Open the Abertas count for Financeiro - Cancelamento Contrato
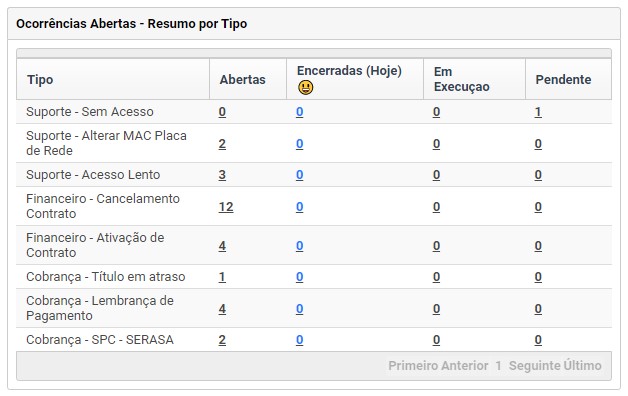 pyautogui.click(x=226, y=207)
